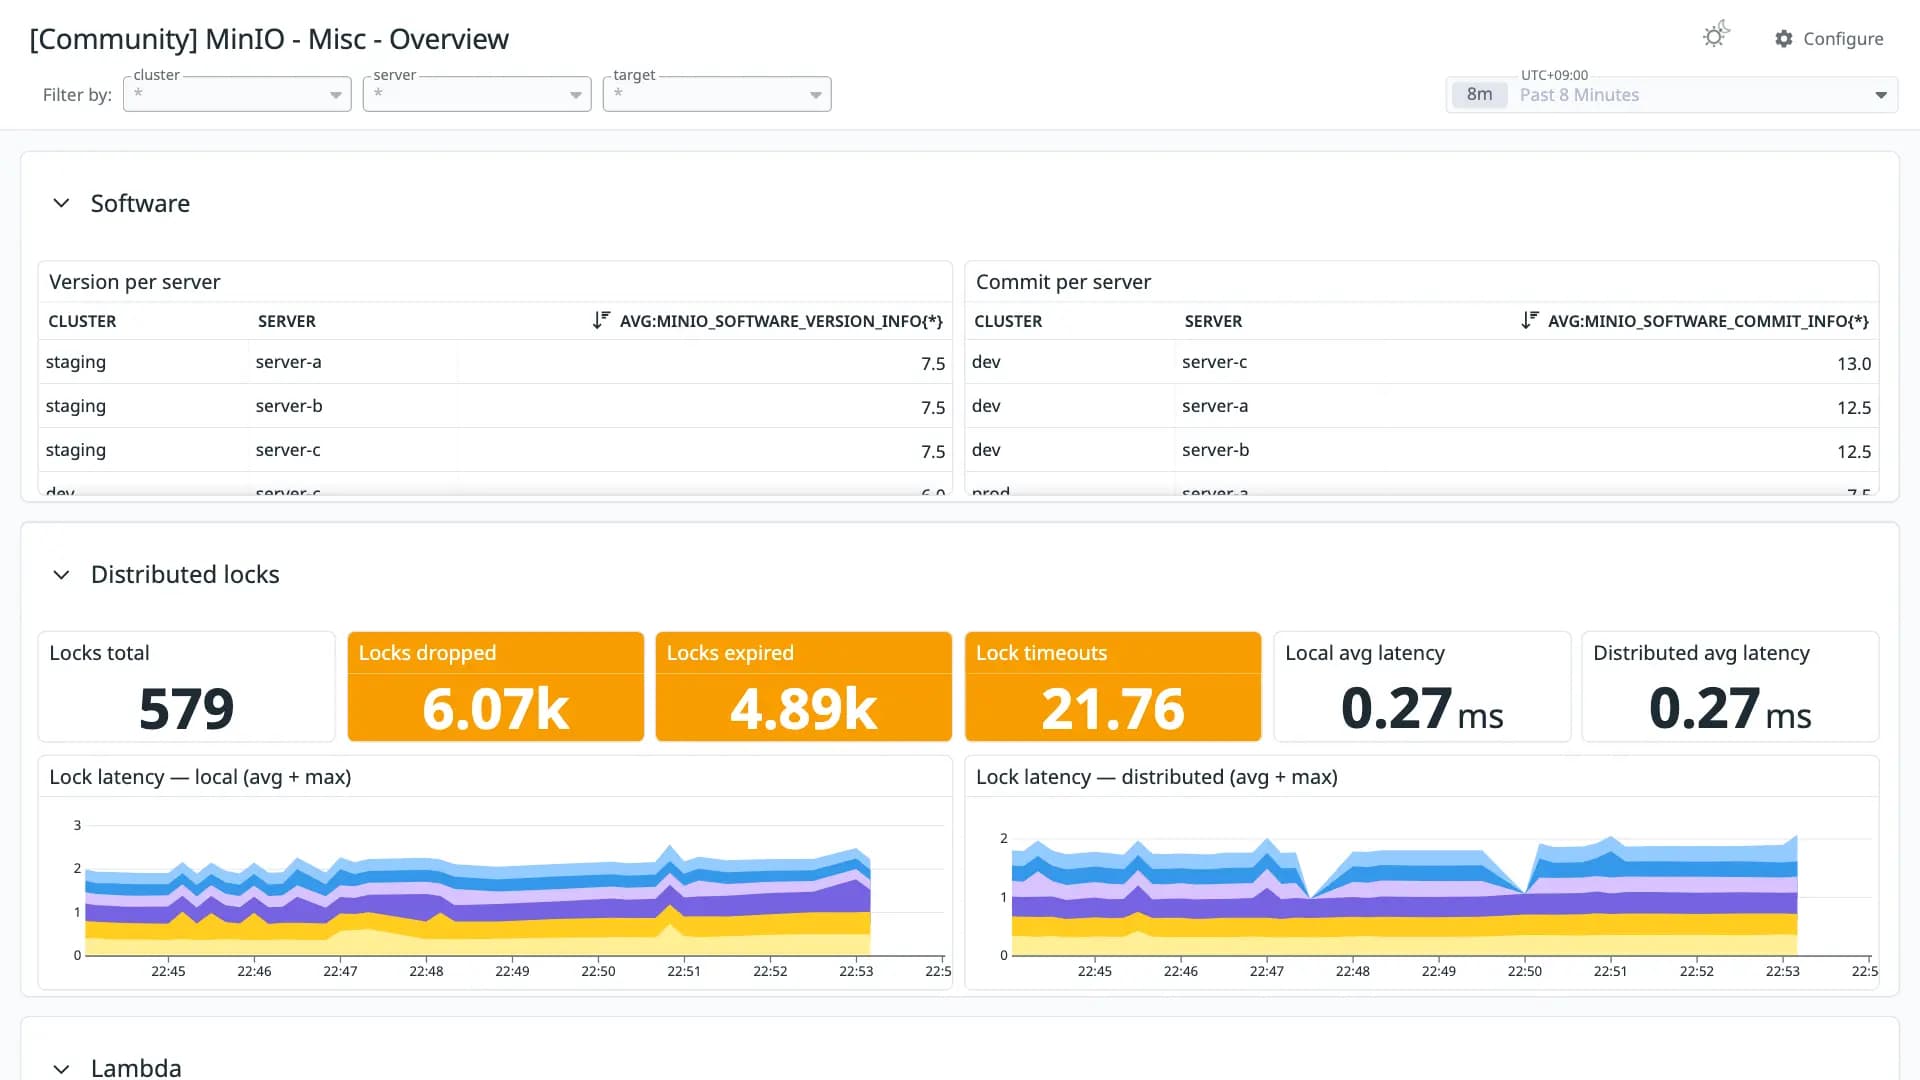Click the Configure gear icon
Image resolution: width=1920 pixels, height=1080 pixels.
click(1784, 39)
